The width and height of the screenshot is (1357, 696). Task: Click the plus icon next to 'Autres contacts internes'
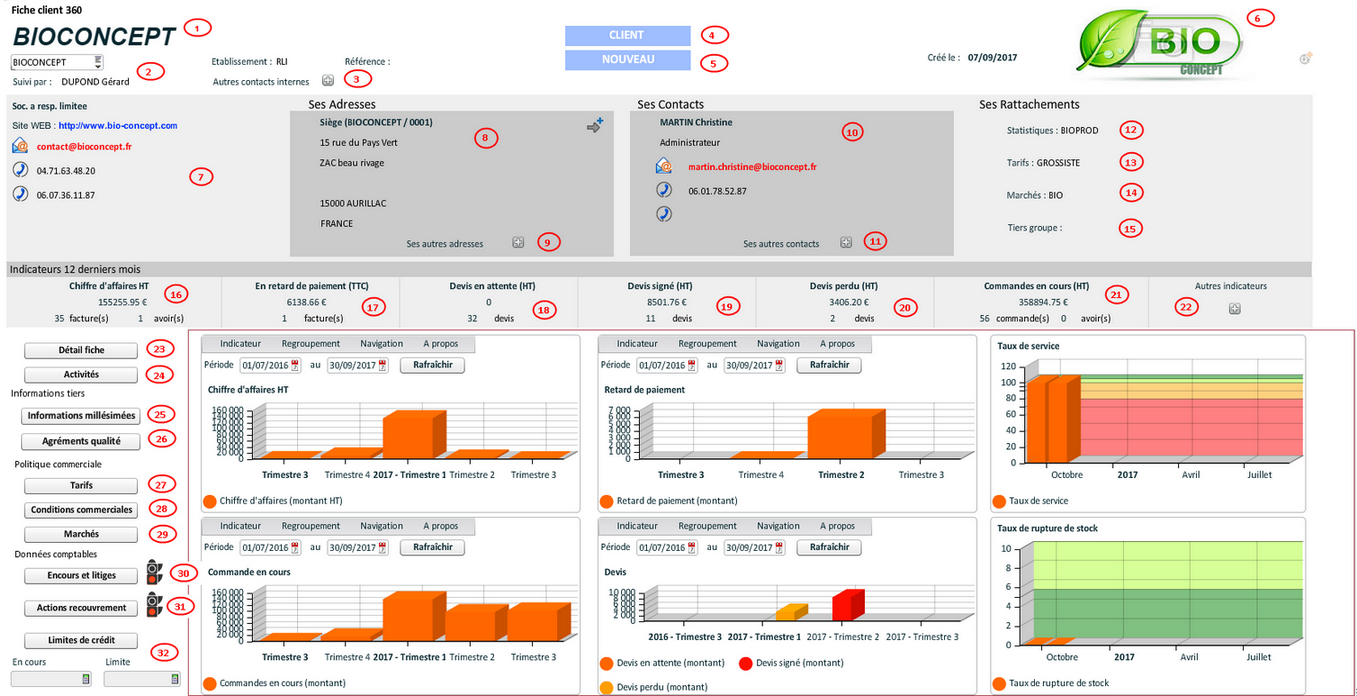pyautogui.click(x=328, y=78)
